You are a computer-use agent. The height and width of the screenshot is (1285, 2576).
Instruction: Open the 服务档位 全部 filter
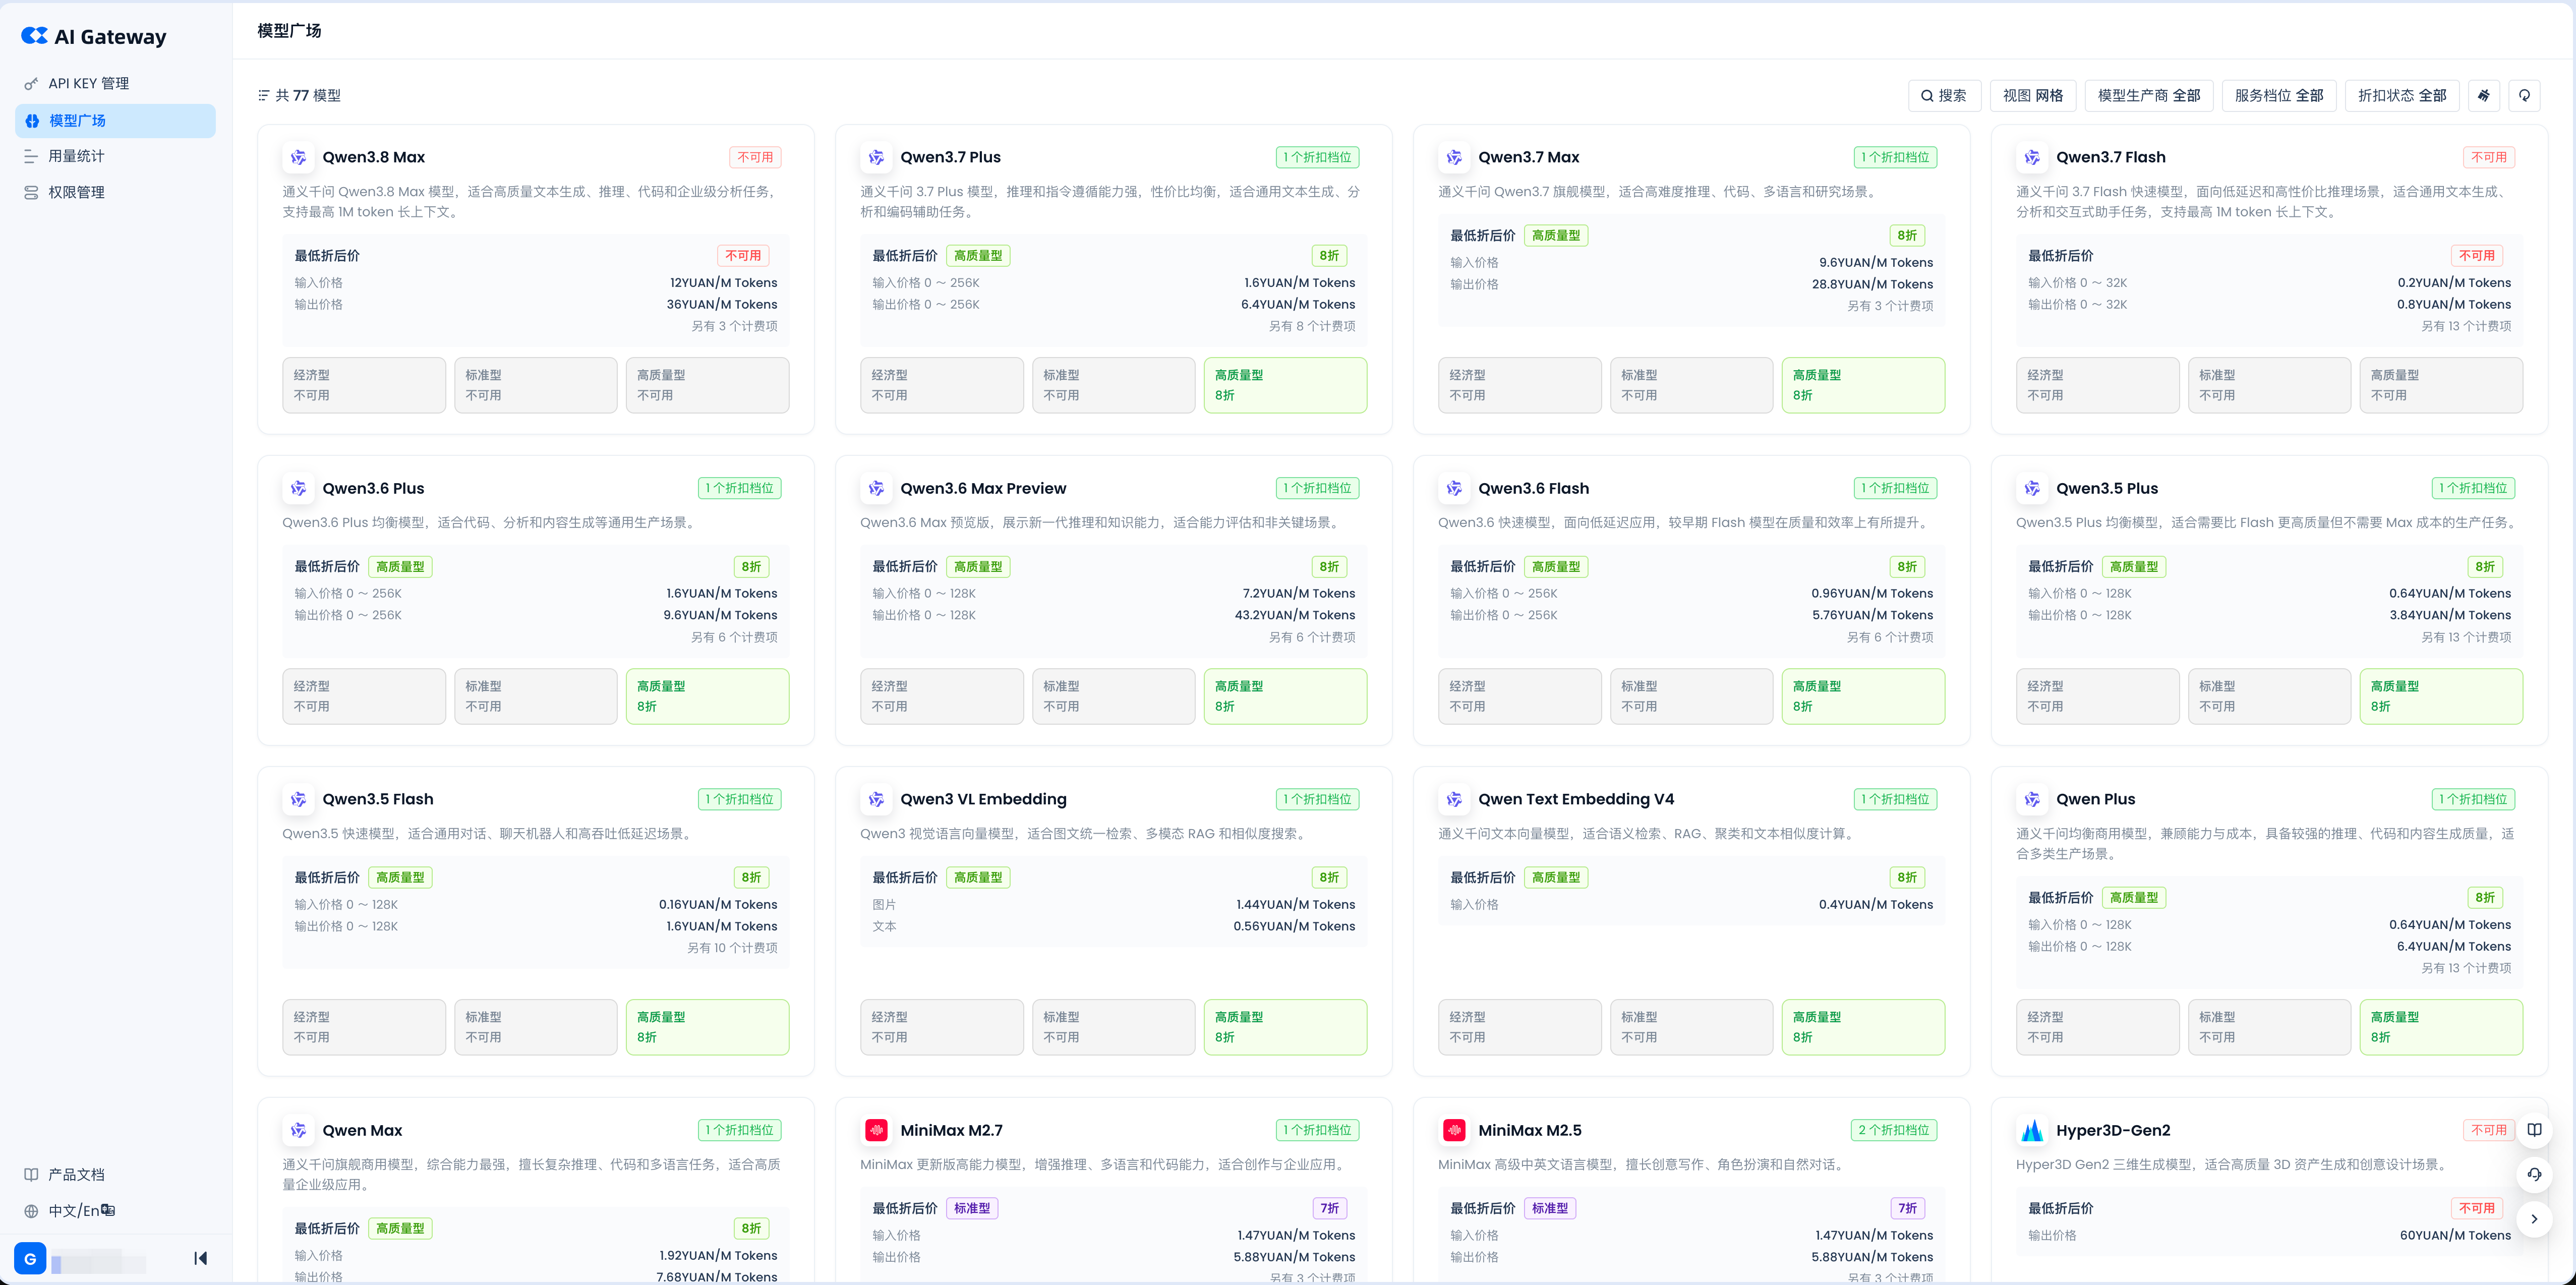click(2278, 96)
